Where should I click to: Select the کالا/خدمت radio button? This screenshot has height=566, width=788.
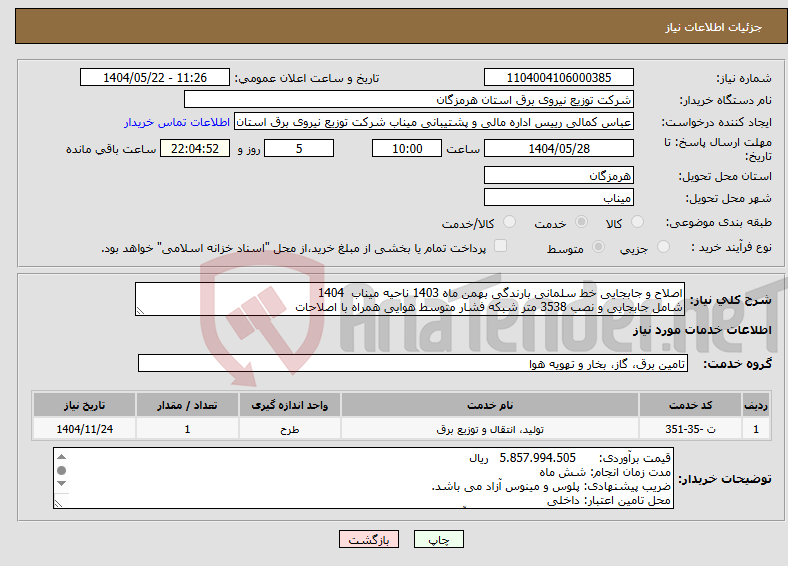tap(509, 222)
